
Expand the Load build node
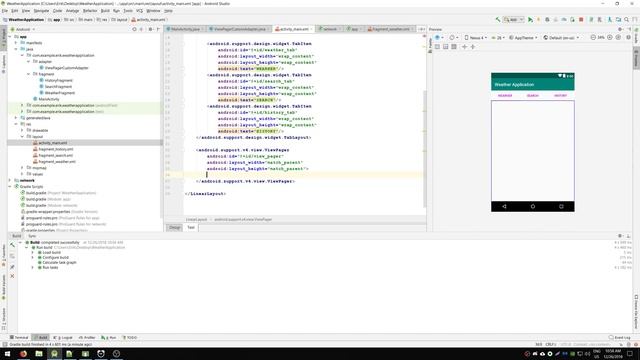(33, 253)
